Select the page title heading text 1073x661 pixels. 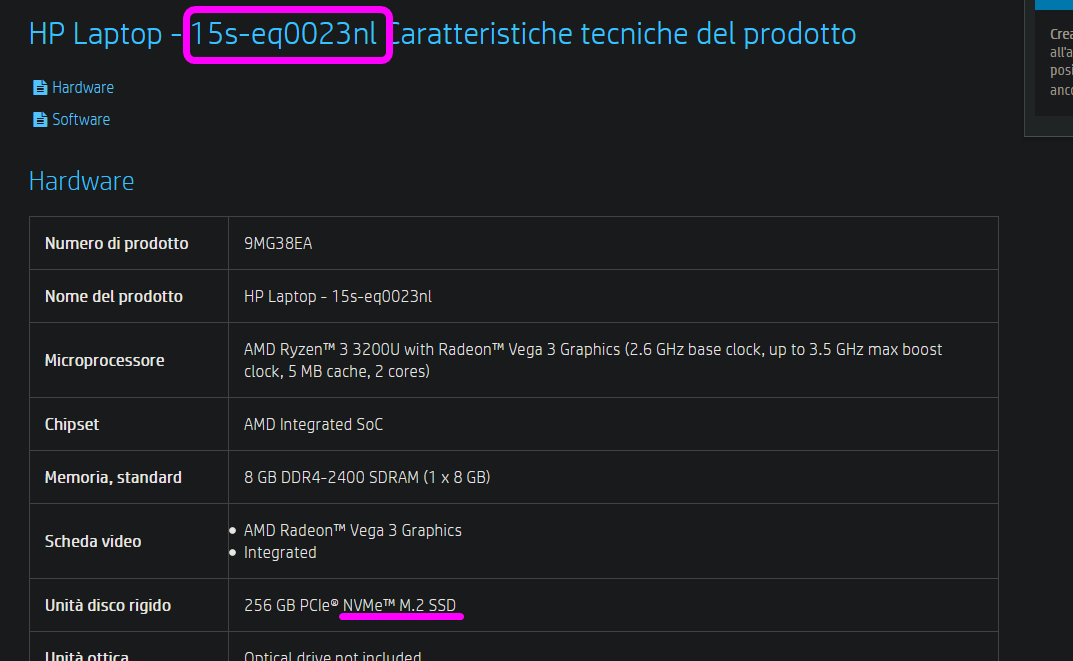point(442,34)
